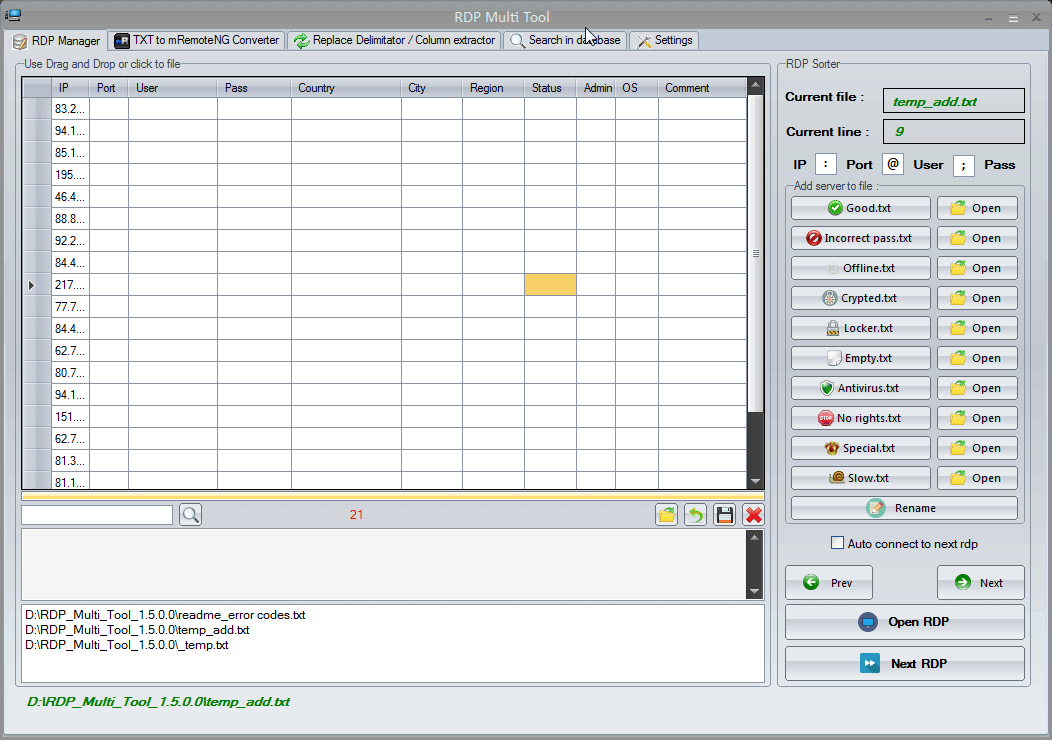Click the Open button beside Offline.txt
Viewport: 1052px width, 740px height.
point(978,268)
